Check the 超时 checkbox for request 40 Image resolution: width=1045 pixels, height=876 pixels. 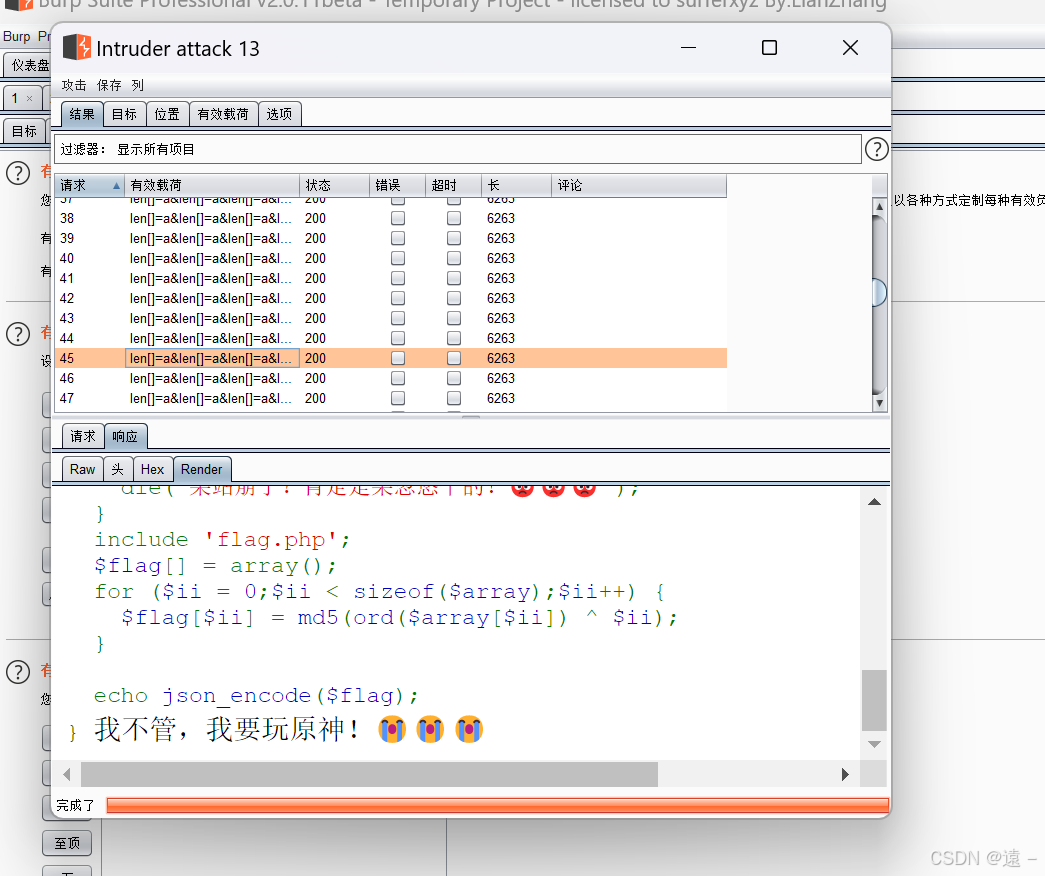tap(453, 258)
